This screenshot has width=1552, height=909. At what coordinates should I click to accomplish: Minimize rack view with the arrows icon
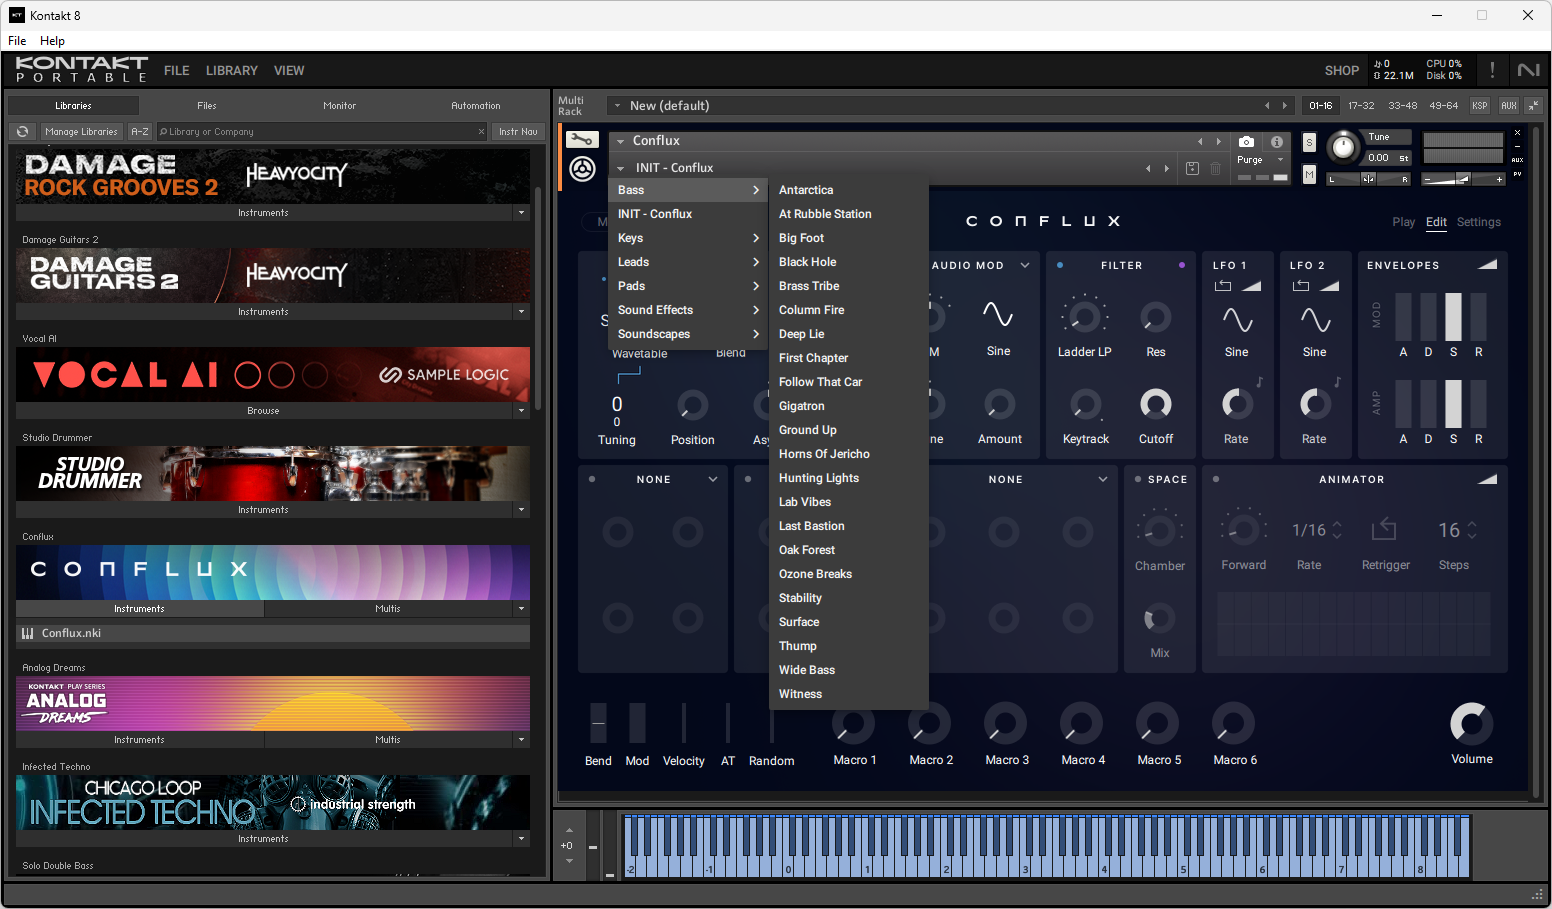(x=1533, y=105)
